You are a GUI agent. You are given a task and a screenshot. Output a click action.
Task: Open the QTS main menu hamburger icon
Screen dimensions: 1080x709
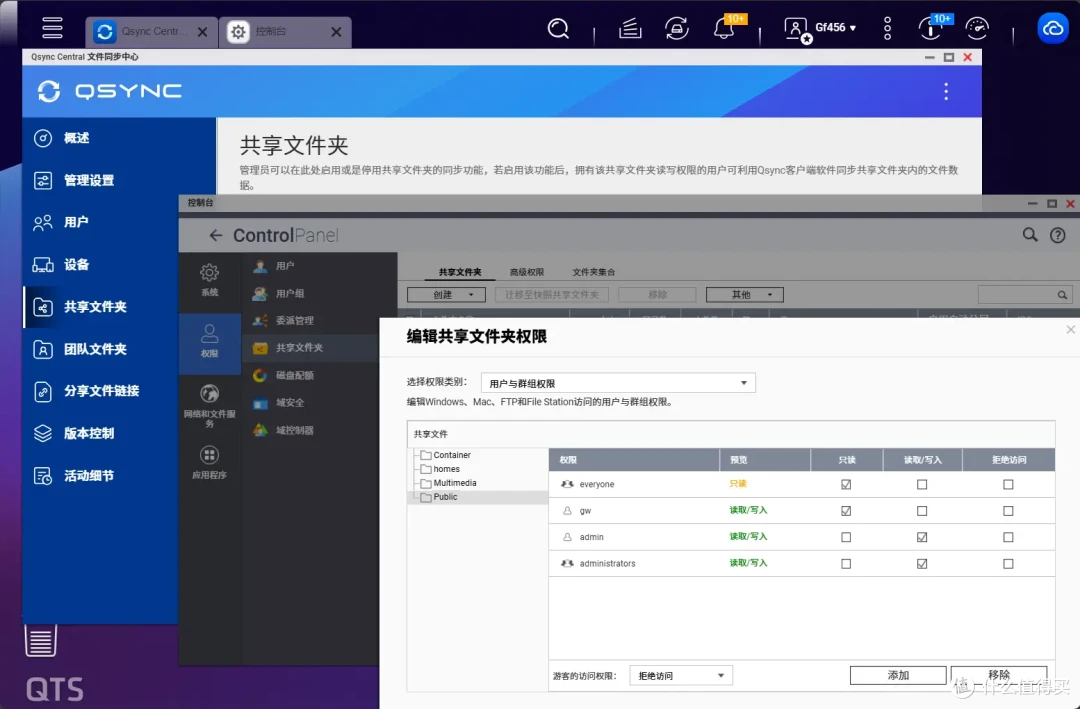(52, 28)
